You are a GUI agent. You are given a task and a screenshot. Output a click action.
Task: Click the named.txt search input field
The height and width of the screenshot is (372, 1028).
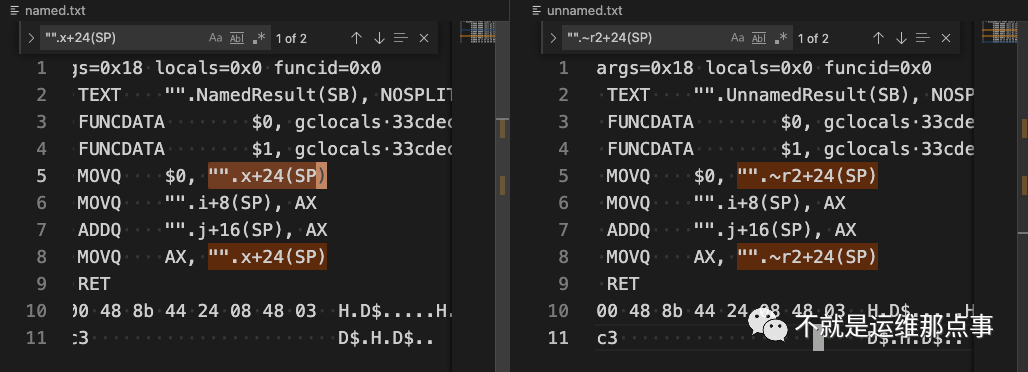[x=123, y=38]
